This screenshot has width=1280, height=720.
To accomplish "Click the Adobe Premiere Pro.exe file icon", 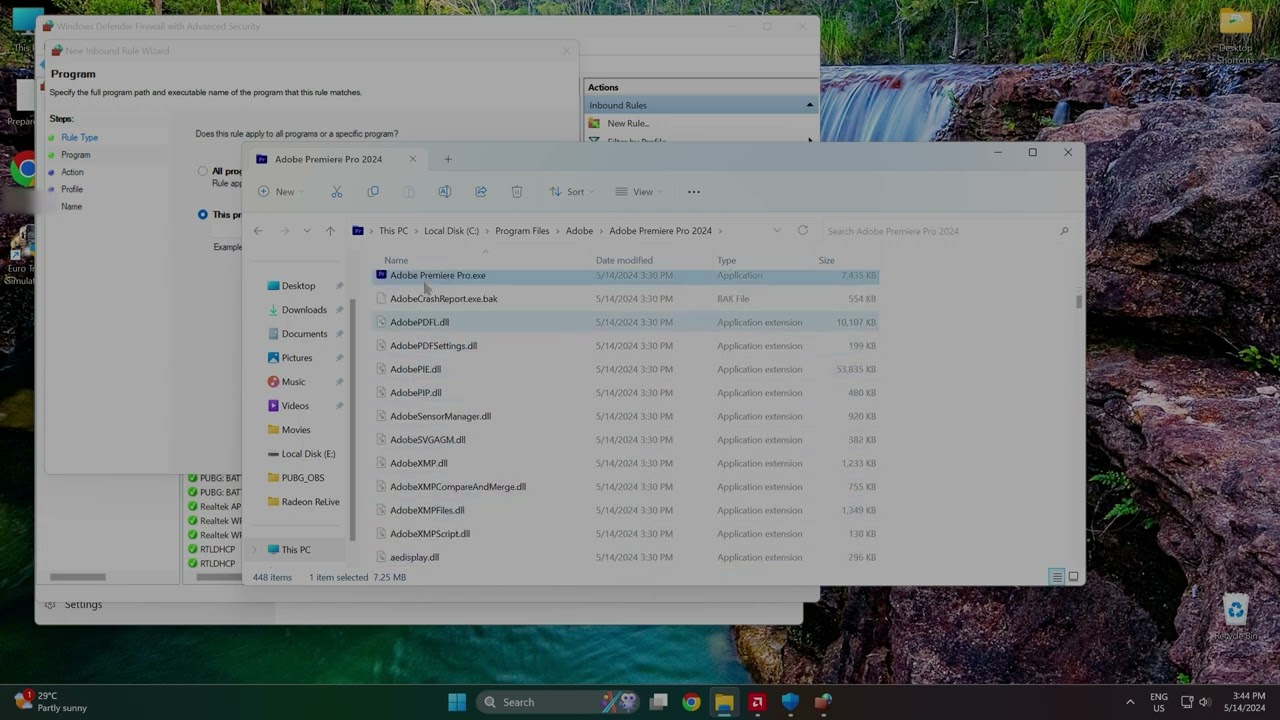I will [381, 275].
